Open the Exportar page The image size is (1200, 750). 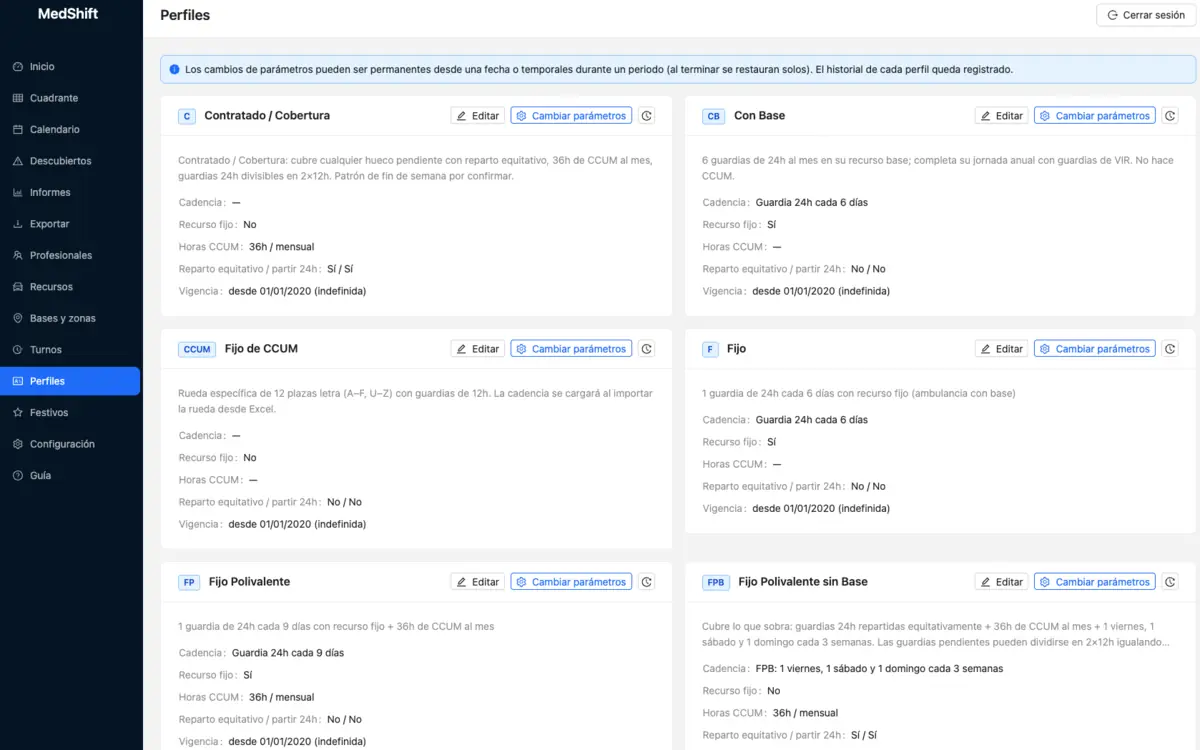tap(70, 224)
